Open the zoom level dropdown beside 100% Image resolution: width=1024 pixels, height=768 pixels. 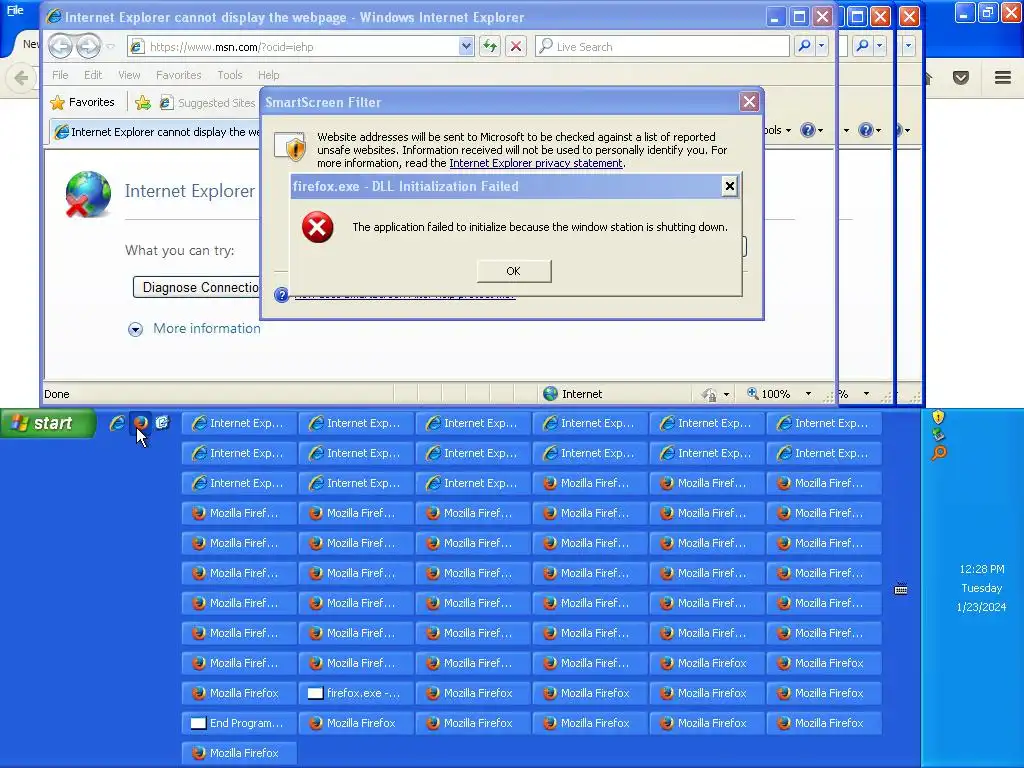tap(808, 394)
